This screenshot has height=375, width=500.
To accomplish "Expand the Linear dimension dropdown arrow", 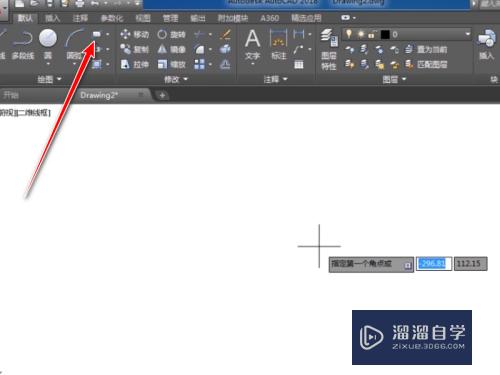I will pyautogui.click(x=310, y=34).
